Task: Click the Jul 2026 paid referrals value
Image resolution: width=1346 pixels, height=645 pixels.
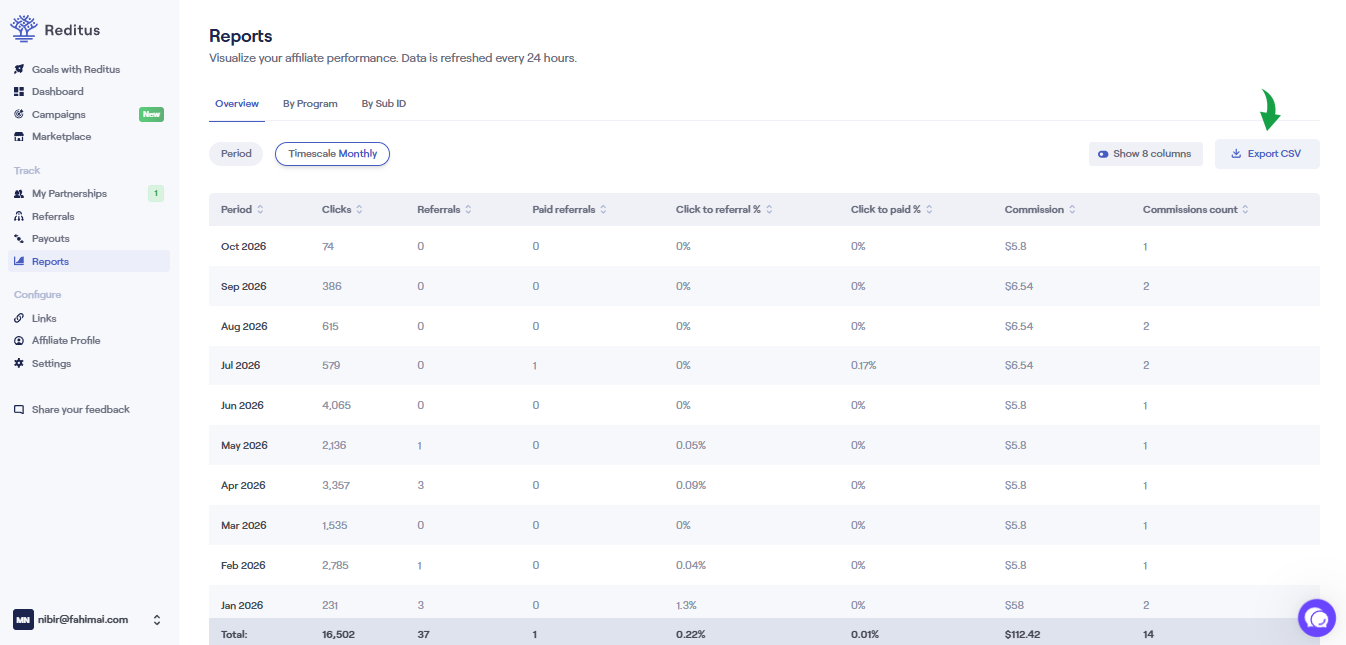Action: click(x=535, y=366)
